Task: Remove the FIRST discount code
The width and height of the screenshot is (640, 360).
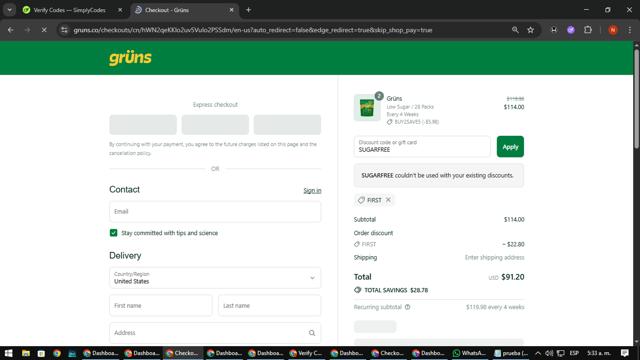Action: coord(388,200)
